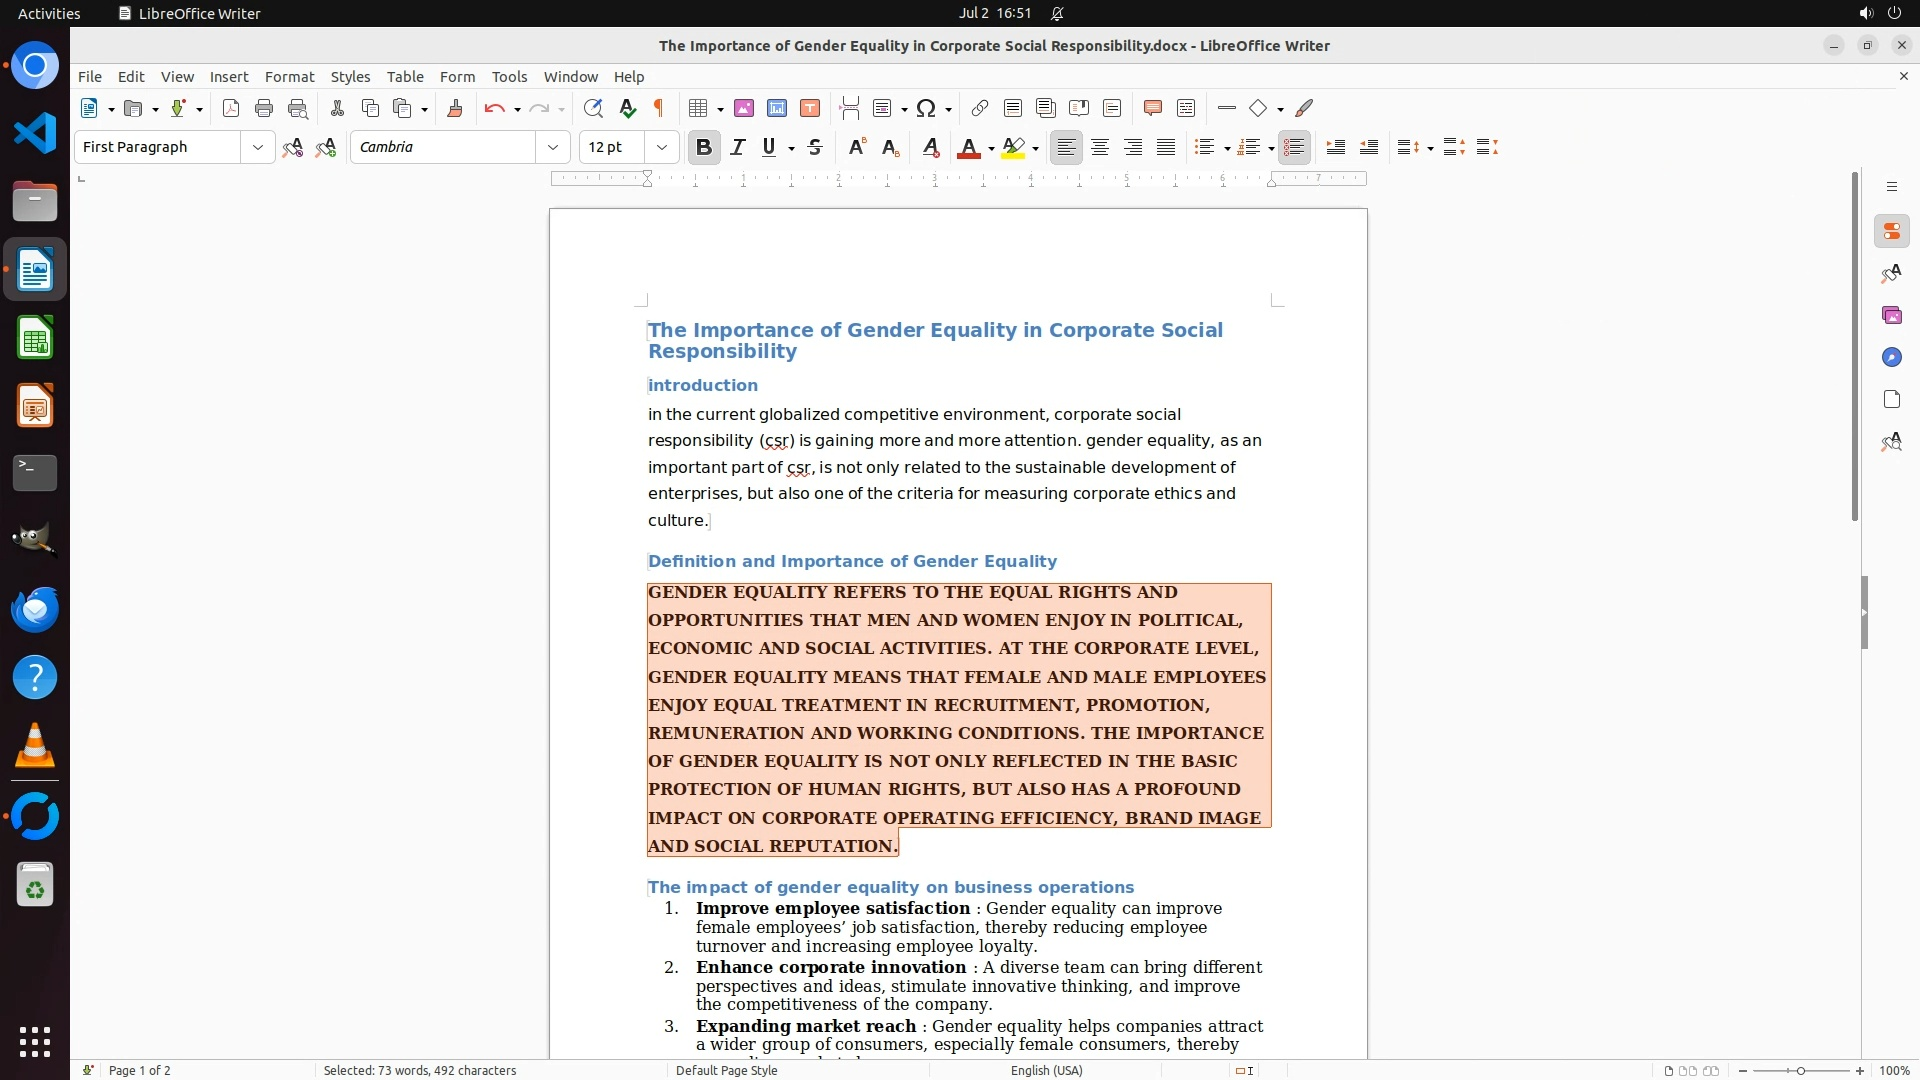Click the Clone Formatting paintbrush icon
Viewport: 1920px width, 1080px height.
(x=455, y=109)
